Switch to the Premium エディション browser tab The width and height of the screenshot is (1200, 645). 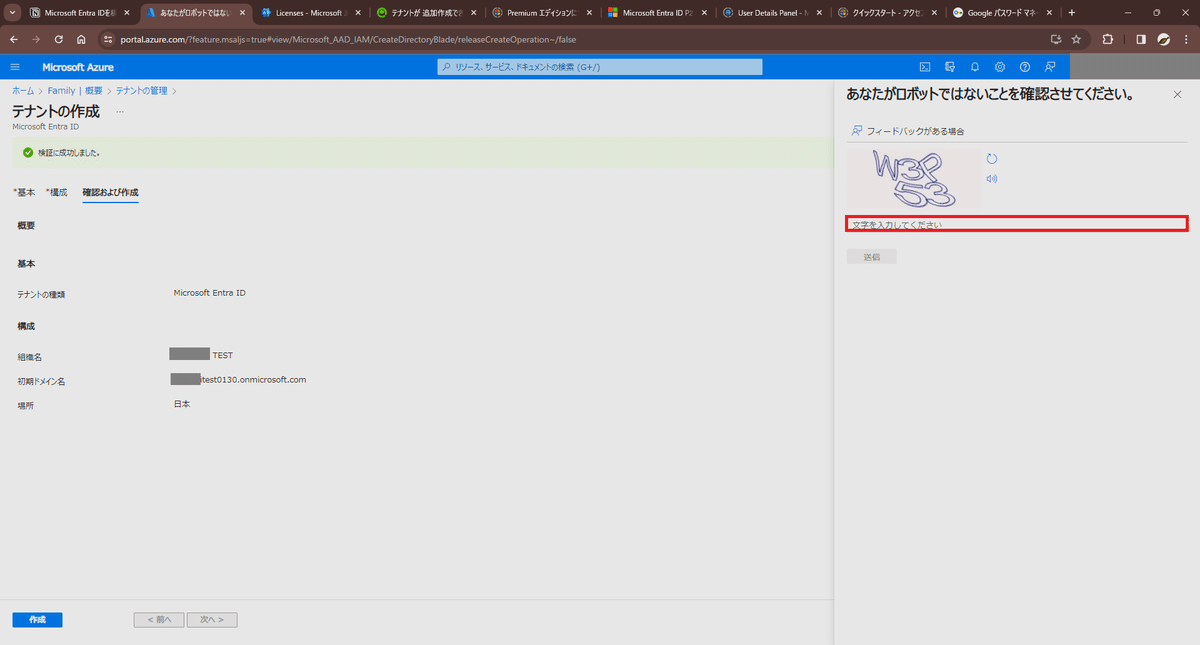(540, 13)
